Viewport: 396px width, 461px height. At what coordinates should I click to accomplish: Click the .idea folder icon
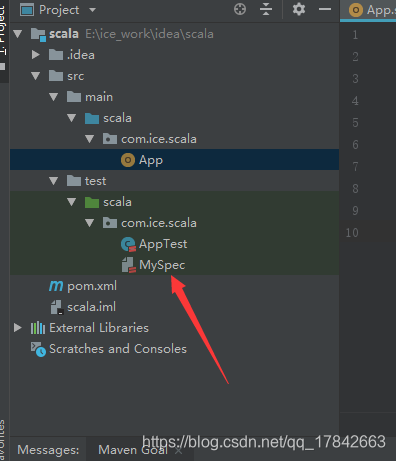tap(56, 55)
